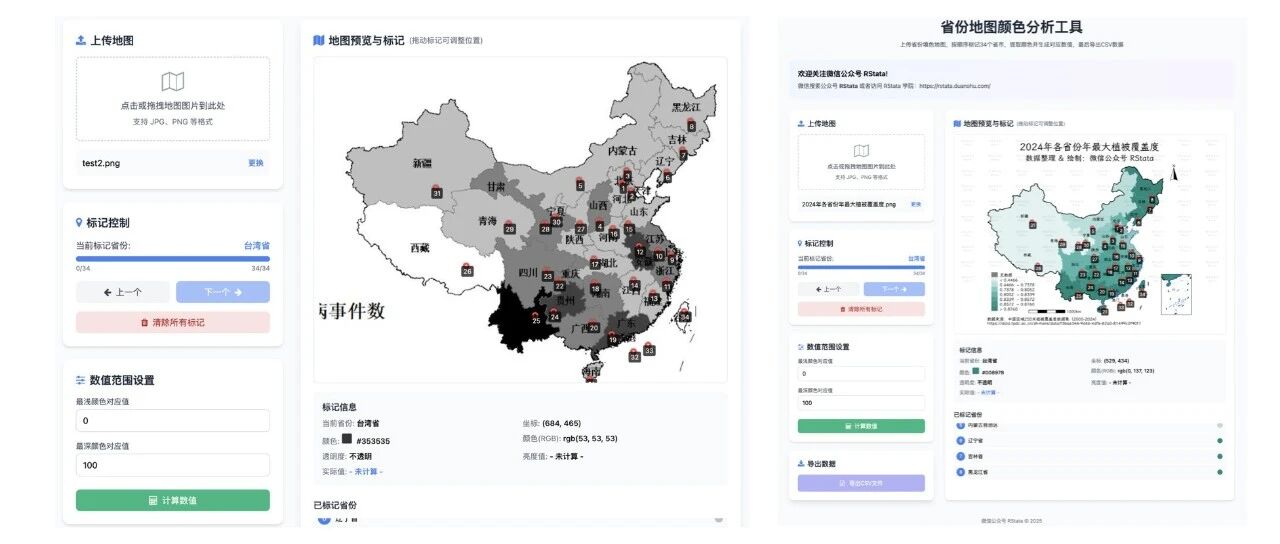Select the 内蒙古自治区 row in 已标记省份 list
Screen dimensions: 1280x544
coord(1091,426)
